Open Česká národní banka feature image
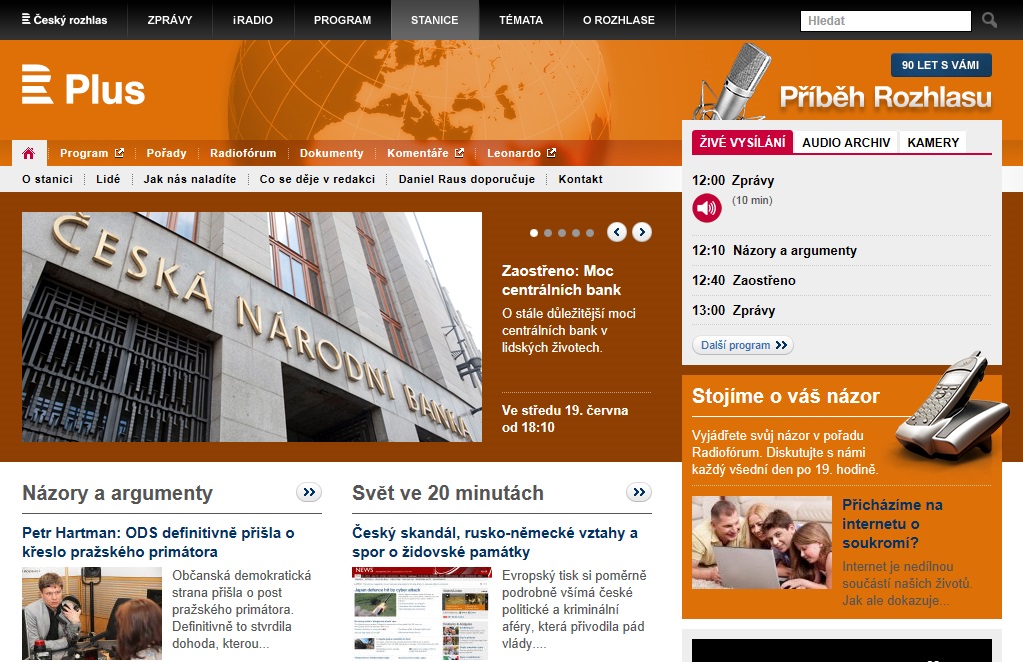The width and height of the screenshot is (1023, 662). point(252,327)
